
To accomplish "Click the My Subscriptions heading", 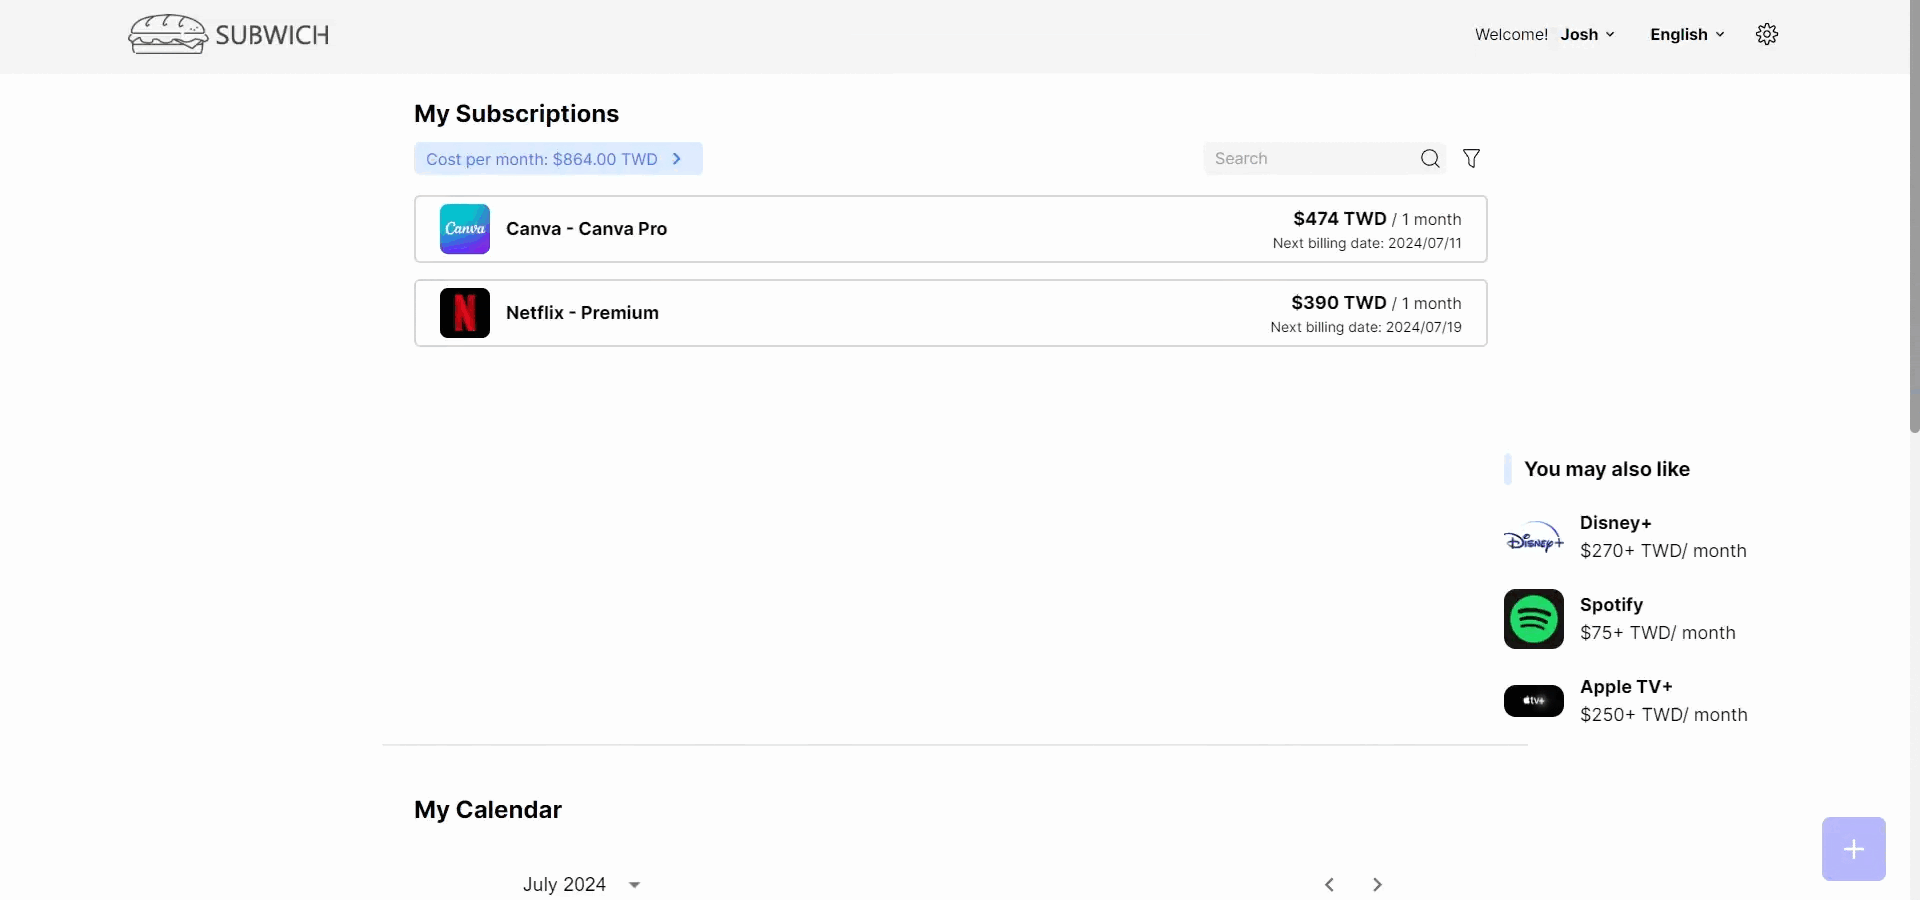I will point(517,114).
